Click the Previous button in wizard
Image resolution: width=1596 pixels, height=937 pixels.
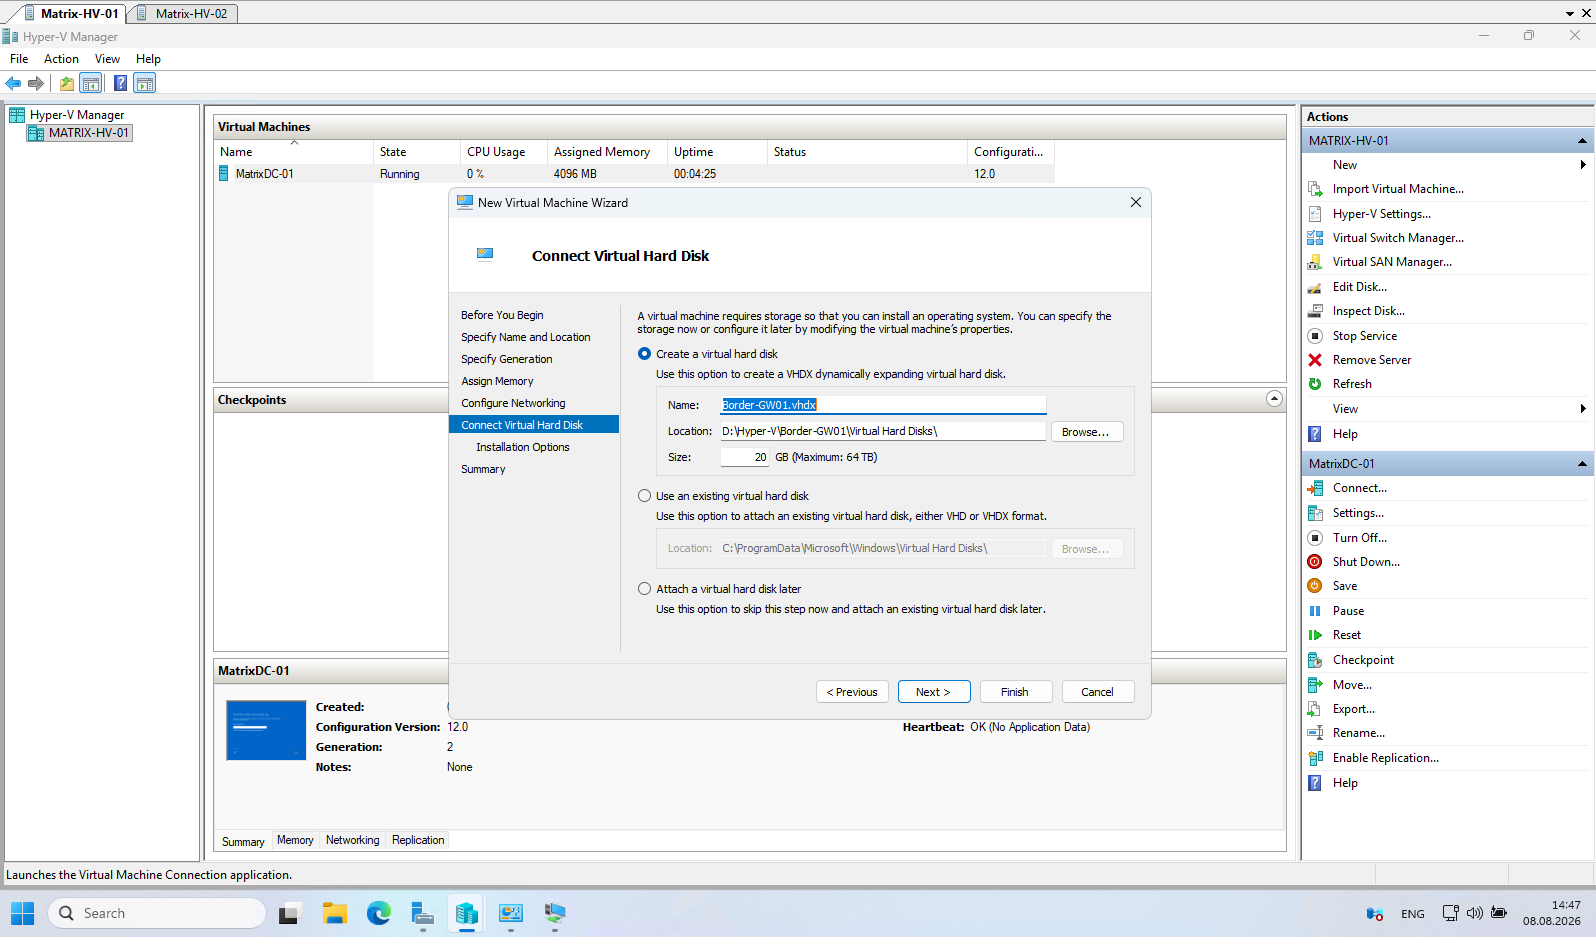click(x=852, y=692)
